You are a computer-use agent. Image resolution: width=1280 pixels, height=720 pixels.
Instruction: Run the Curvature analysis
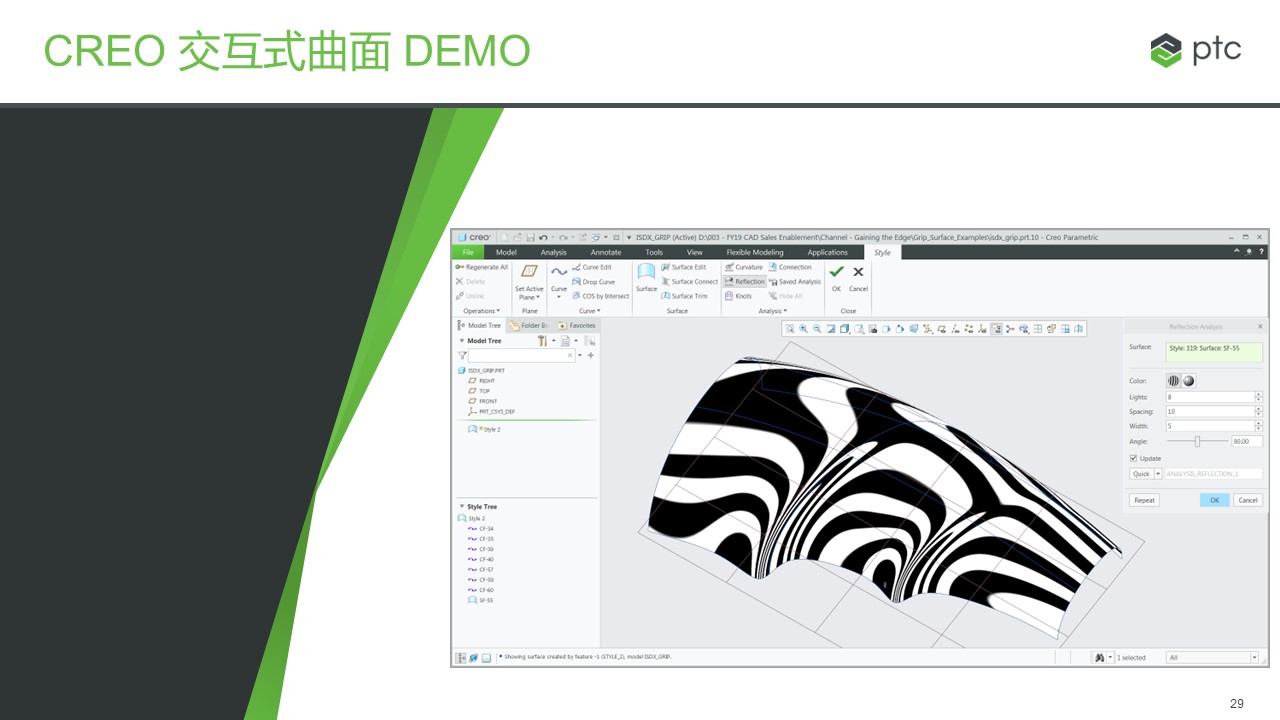point(743,267)
